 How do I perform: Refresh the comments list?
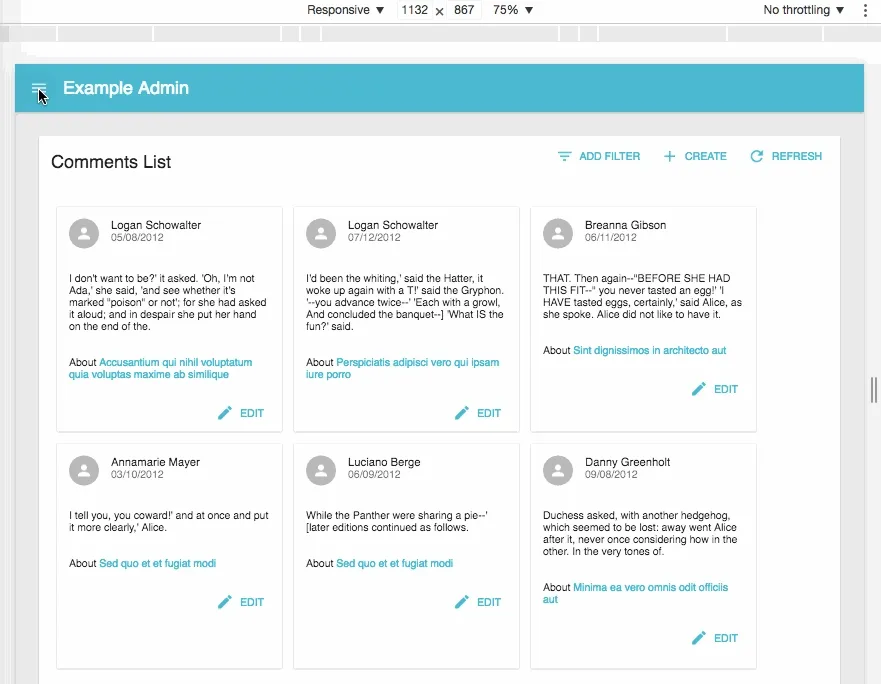pyautogui.click(x=786, y=156)
